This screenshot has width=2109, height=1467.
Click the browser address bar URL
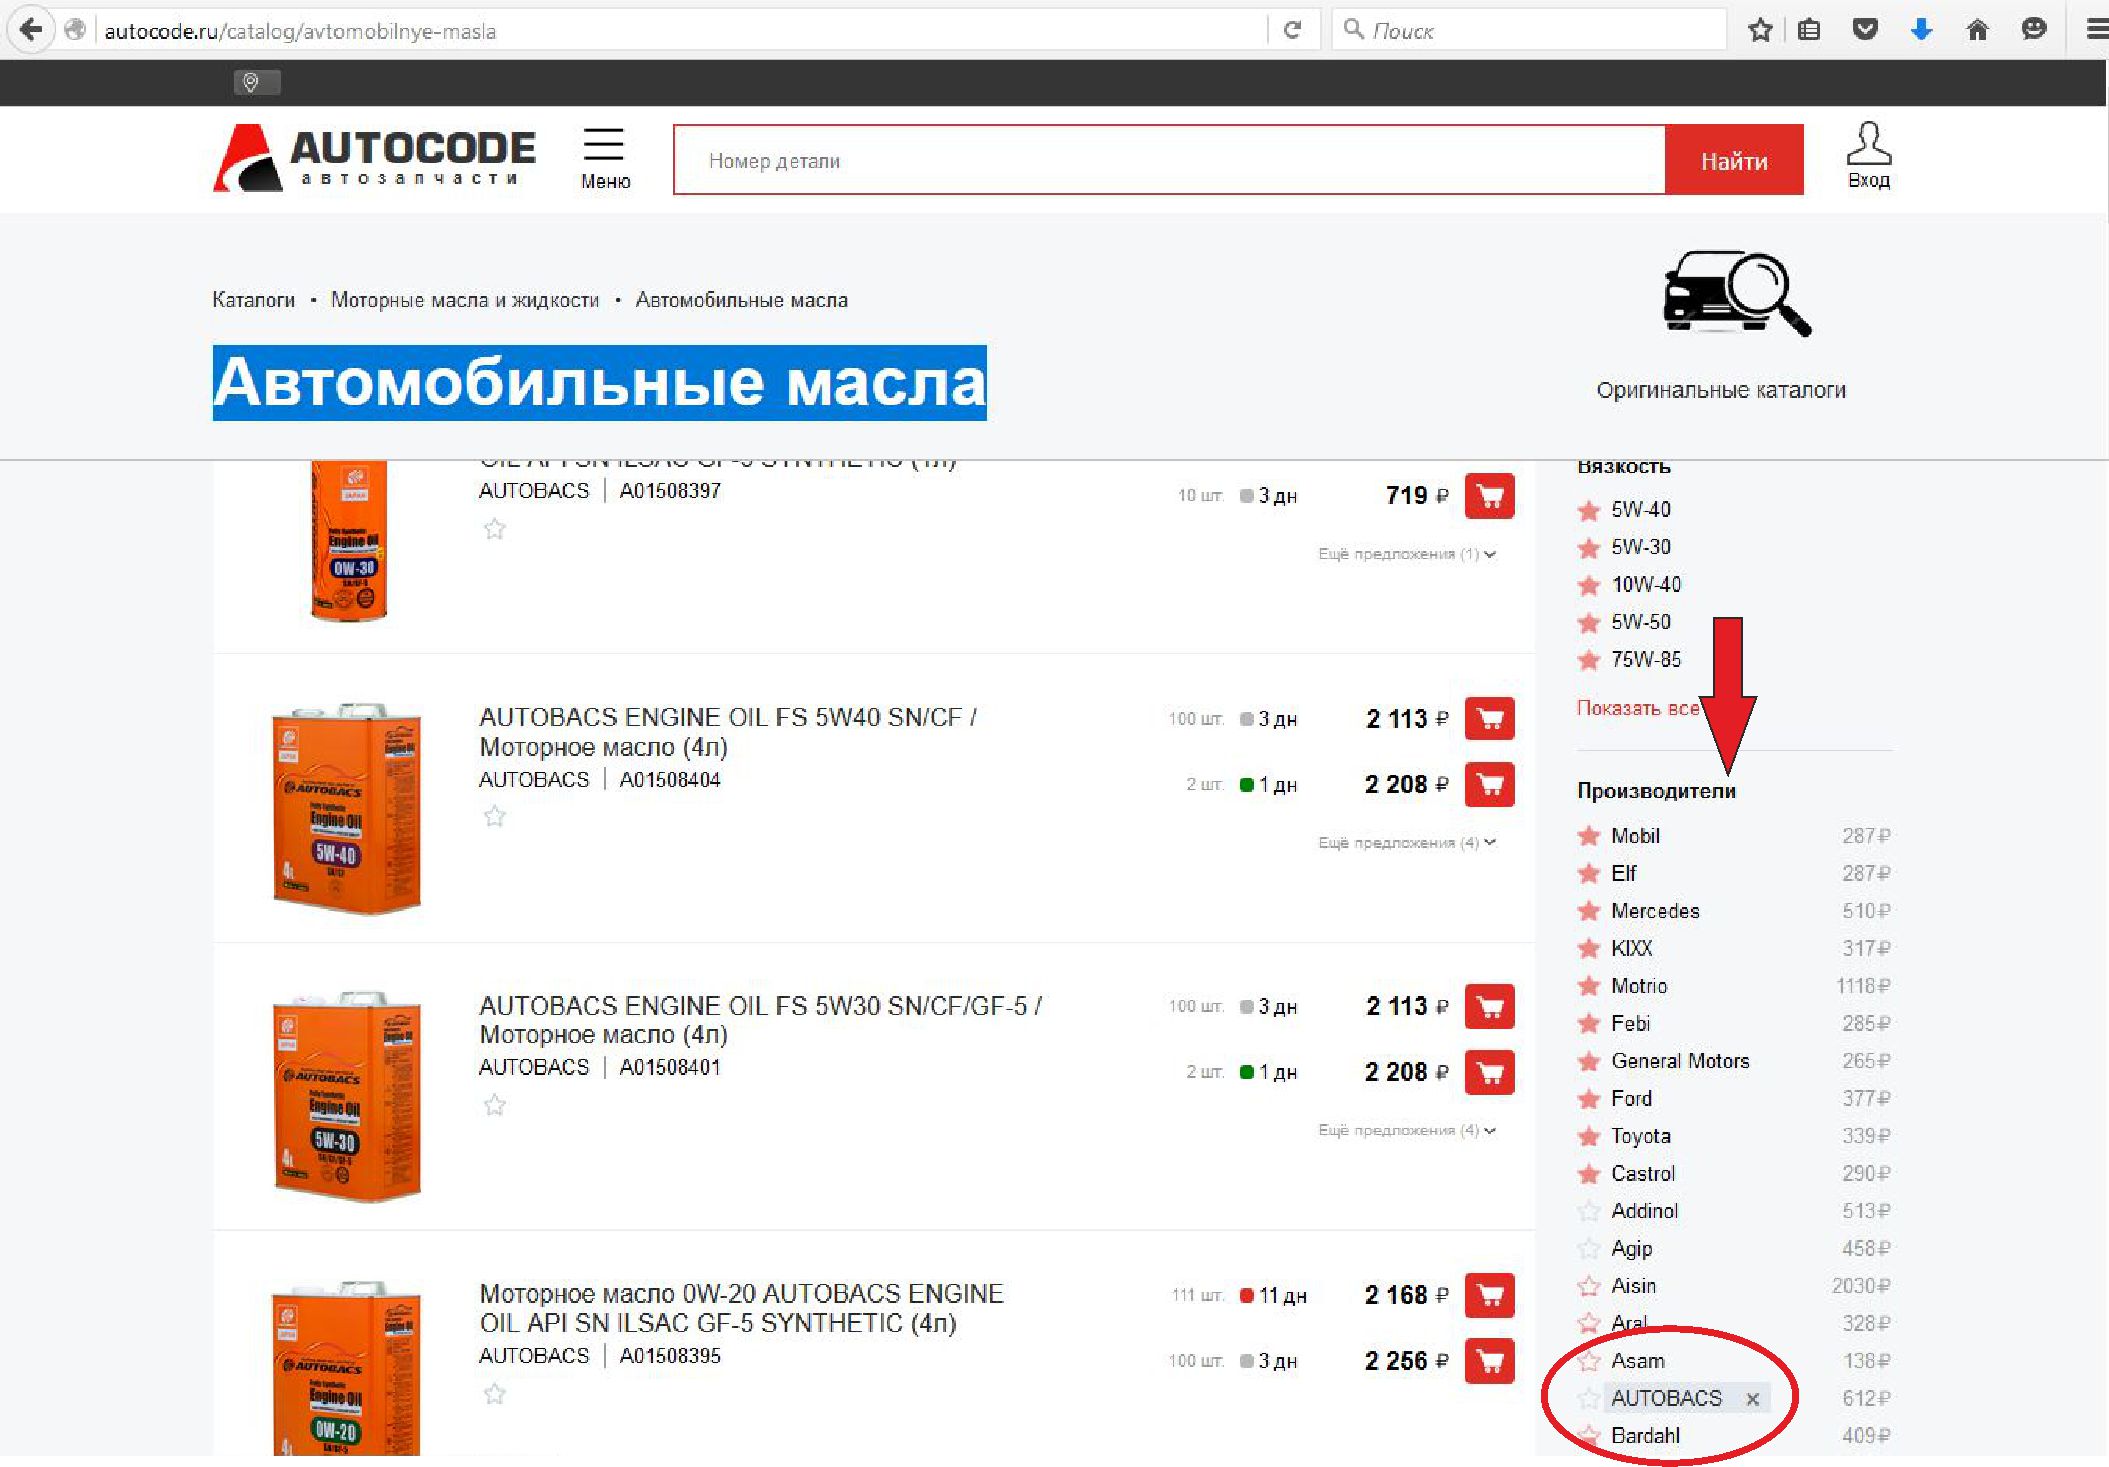coord(680,31)
